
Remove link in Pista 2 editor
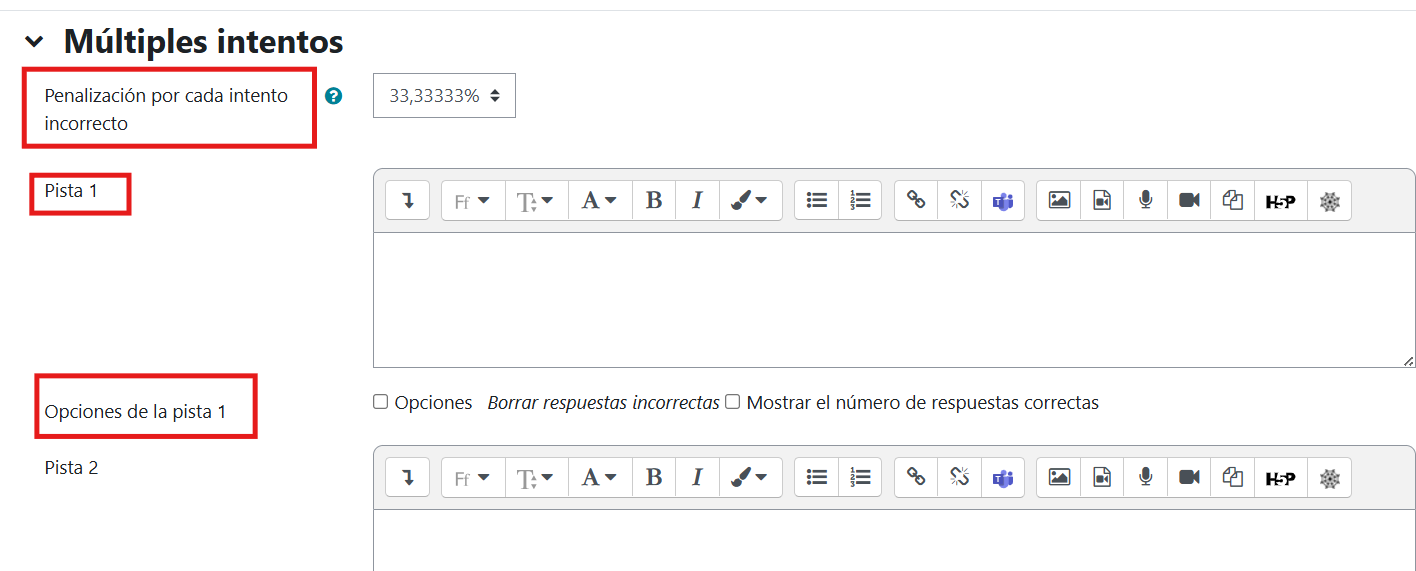(960, 478)
